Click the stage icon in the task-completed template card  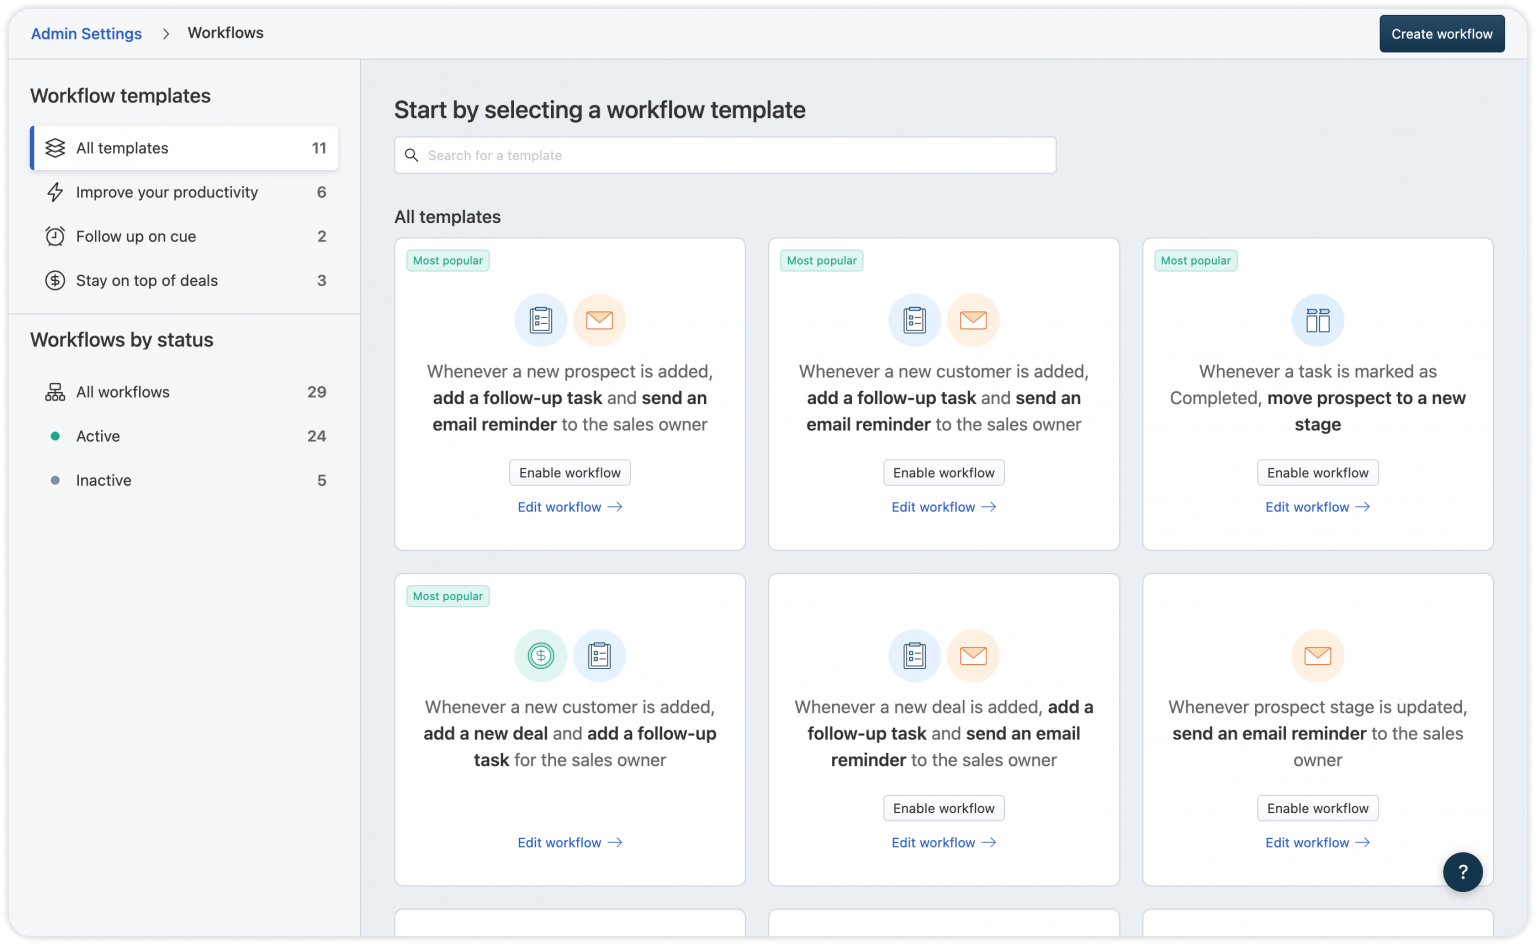click(x=1317, y=320)
